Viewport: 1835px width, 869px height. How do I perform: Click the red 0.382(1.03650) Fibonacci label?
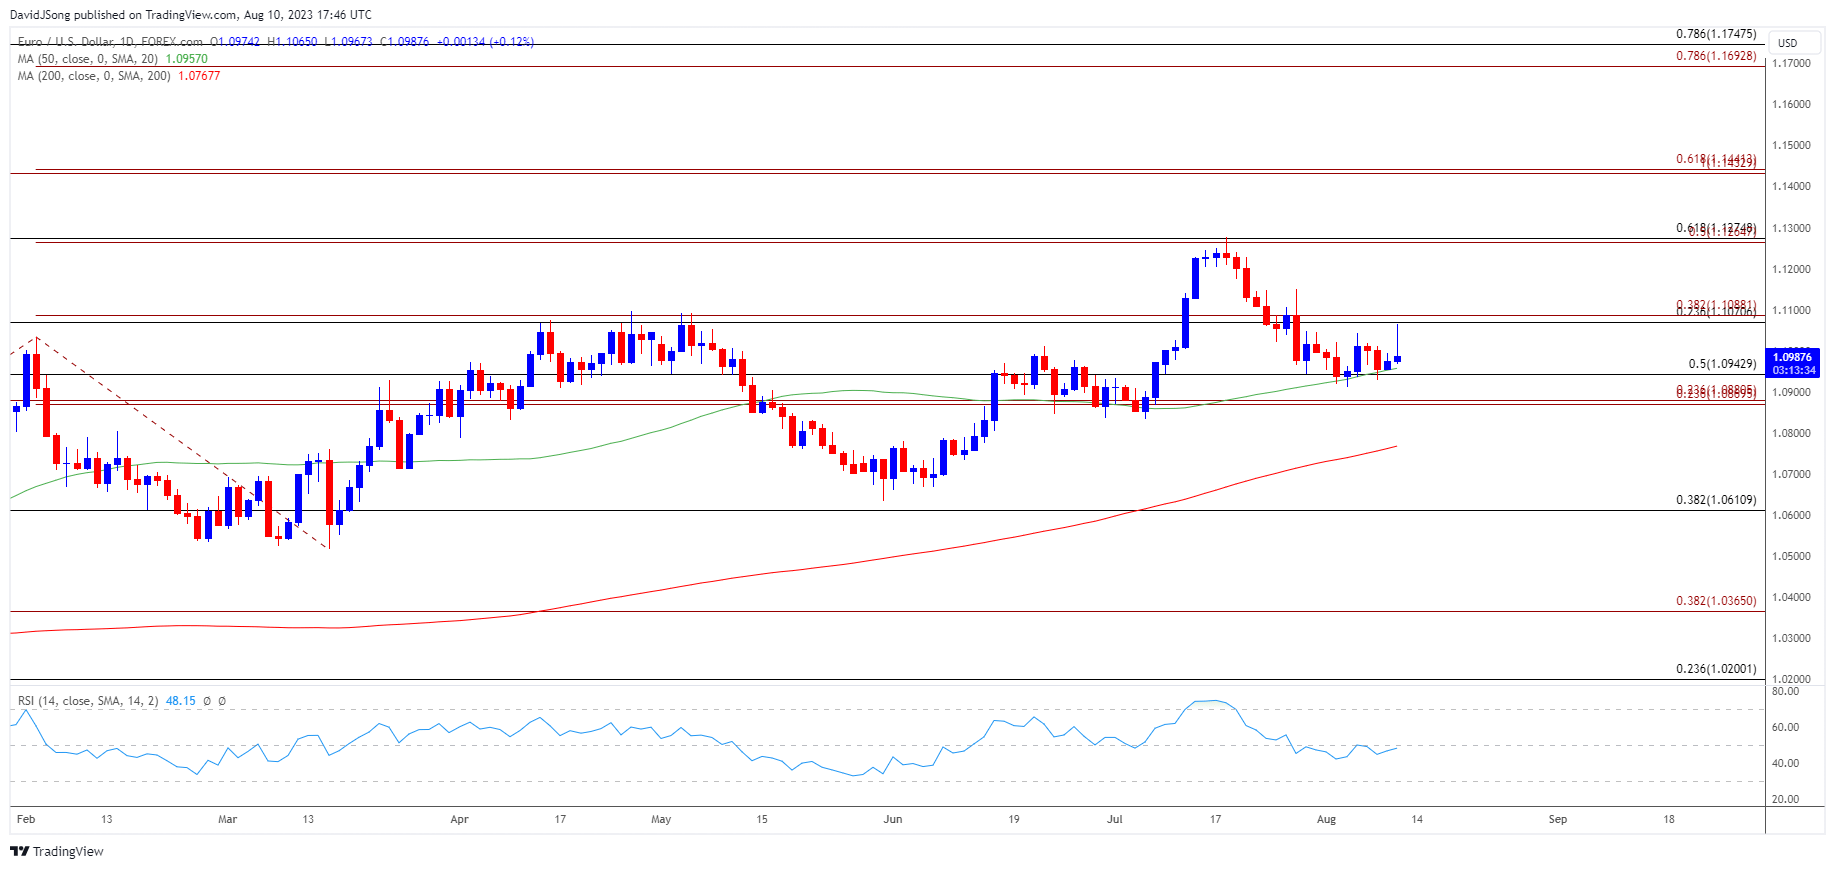(1716, 601)
